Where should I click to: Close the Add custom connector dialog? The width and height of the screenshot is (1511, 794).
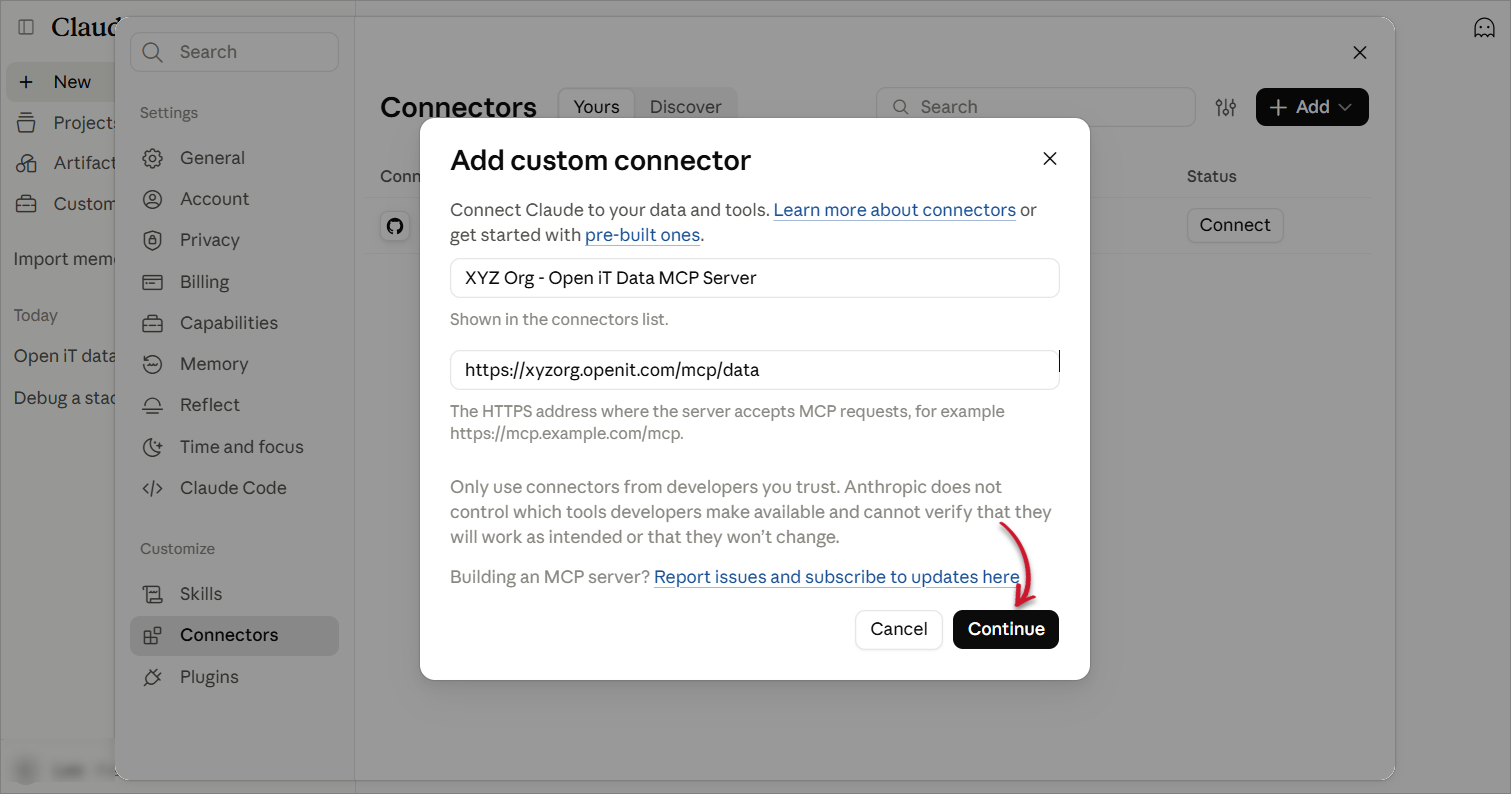[1049, 159]
